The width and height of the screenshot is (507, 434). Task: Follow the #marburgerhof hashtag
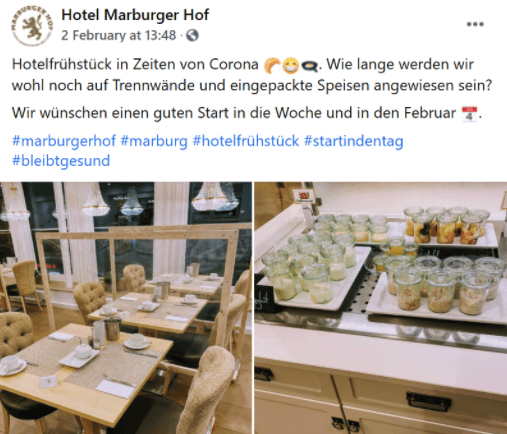click(x=64, y=141)
